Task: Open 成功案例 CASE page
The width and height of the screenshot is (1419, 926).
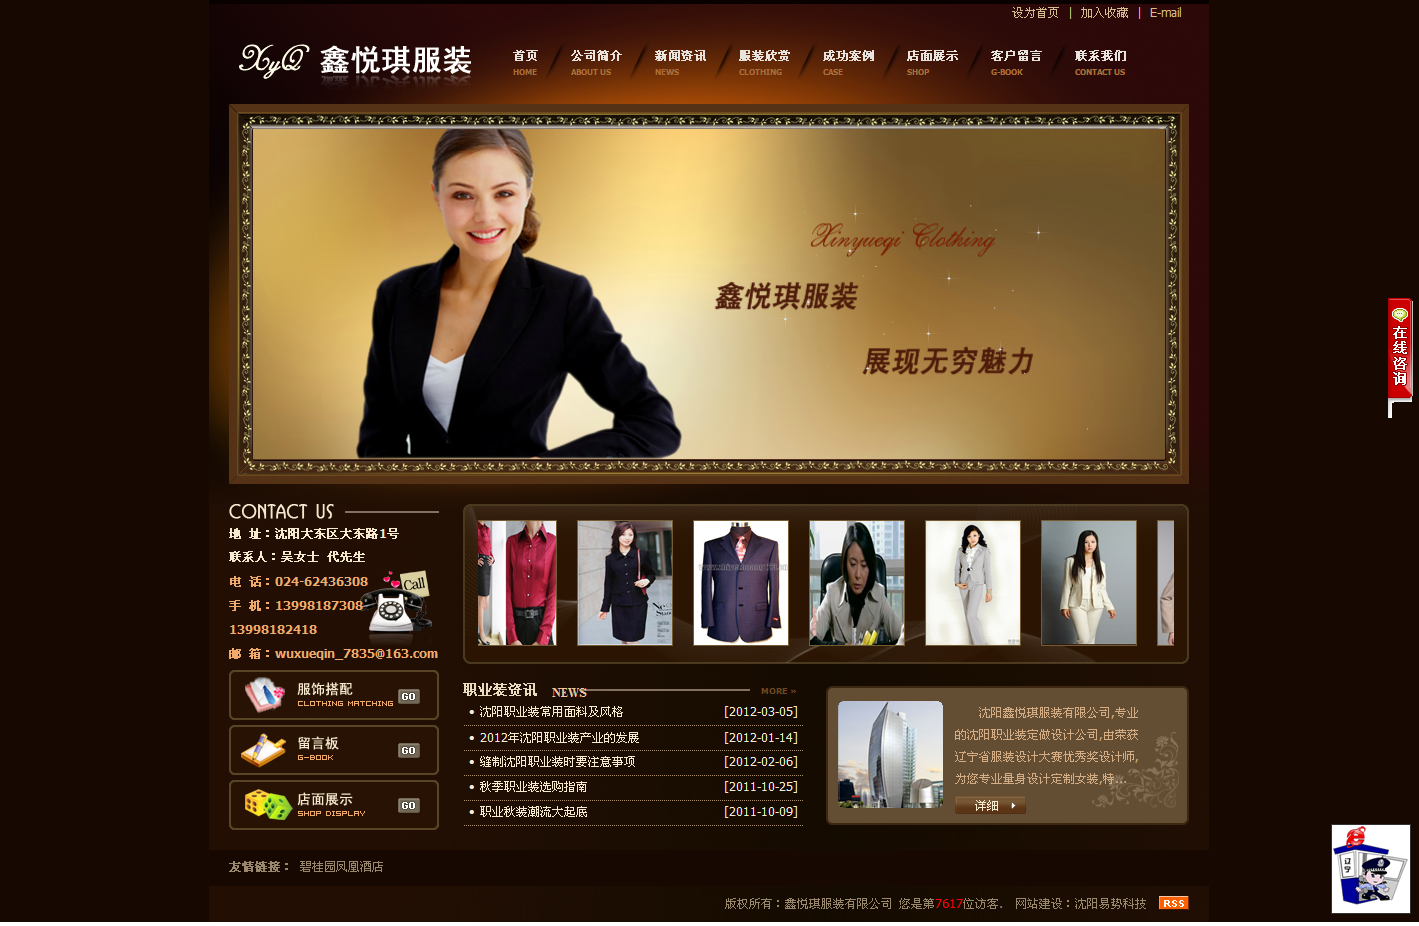Action: click(x=848, y=62)
